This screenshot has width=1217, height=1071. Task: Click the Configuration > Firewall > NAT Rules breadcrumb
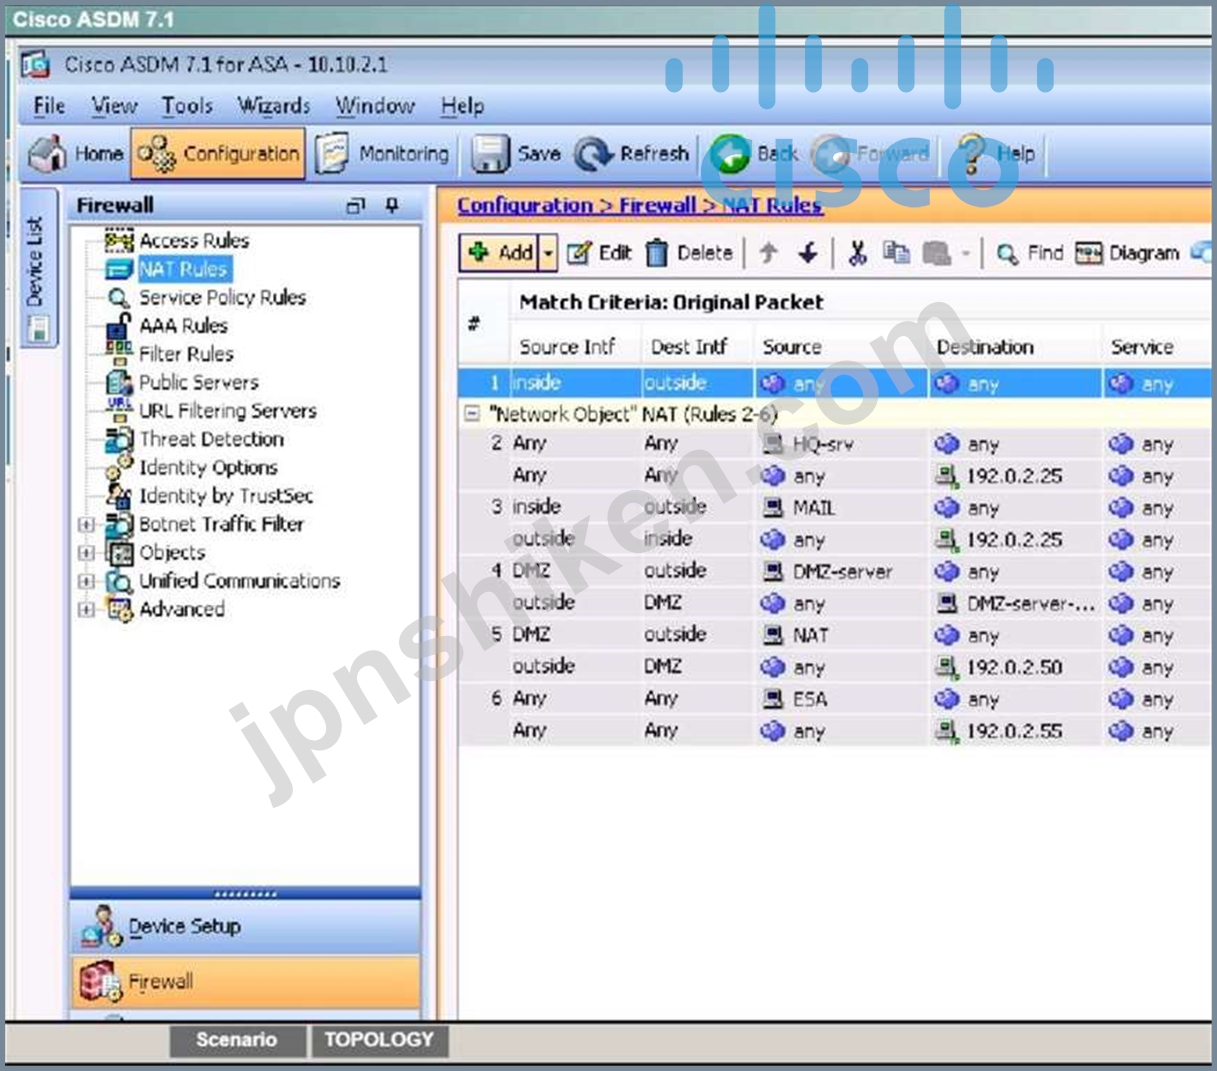coord(640,205)
